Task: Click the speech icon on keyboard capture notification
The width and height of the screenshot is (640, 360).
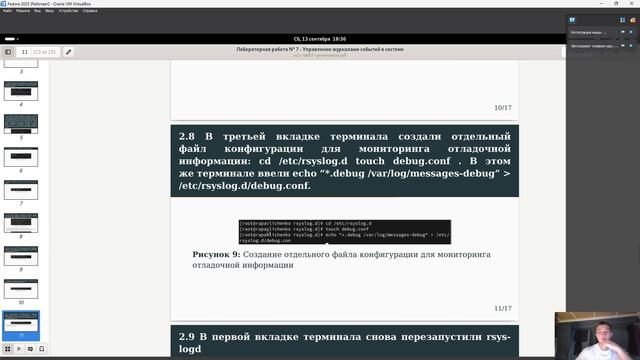Action: [623, 46]
